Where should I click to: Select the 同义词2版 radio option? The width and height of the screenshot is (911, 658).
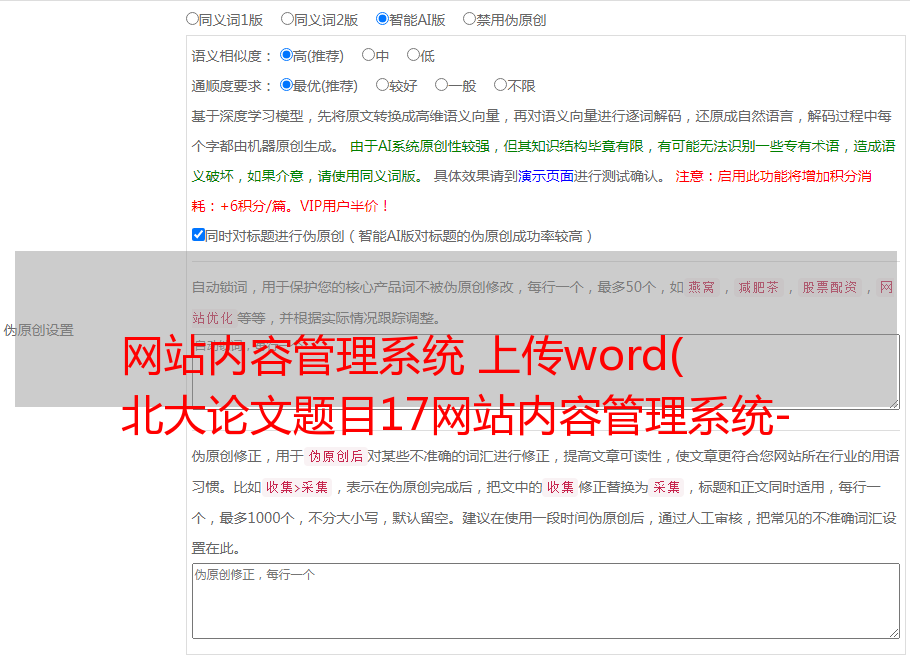(287, 19)
